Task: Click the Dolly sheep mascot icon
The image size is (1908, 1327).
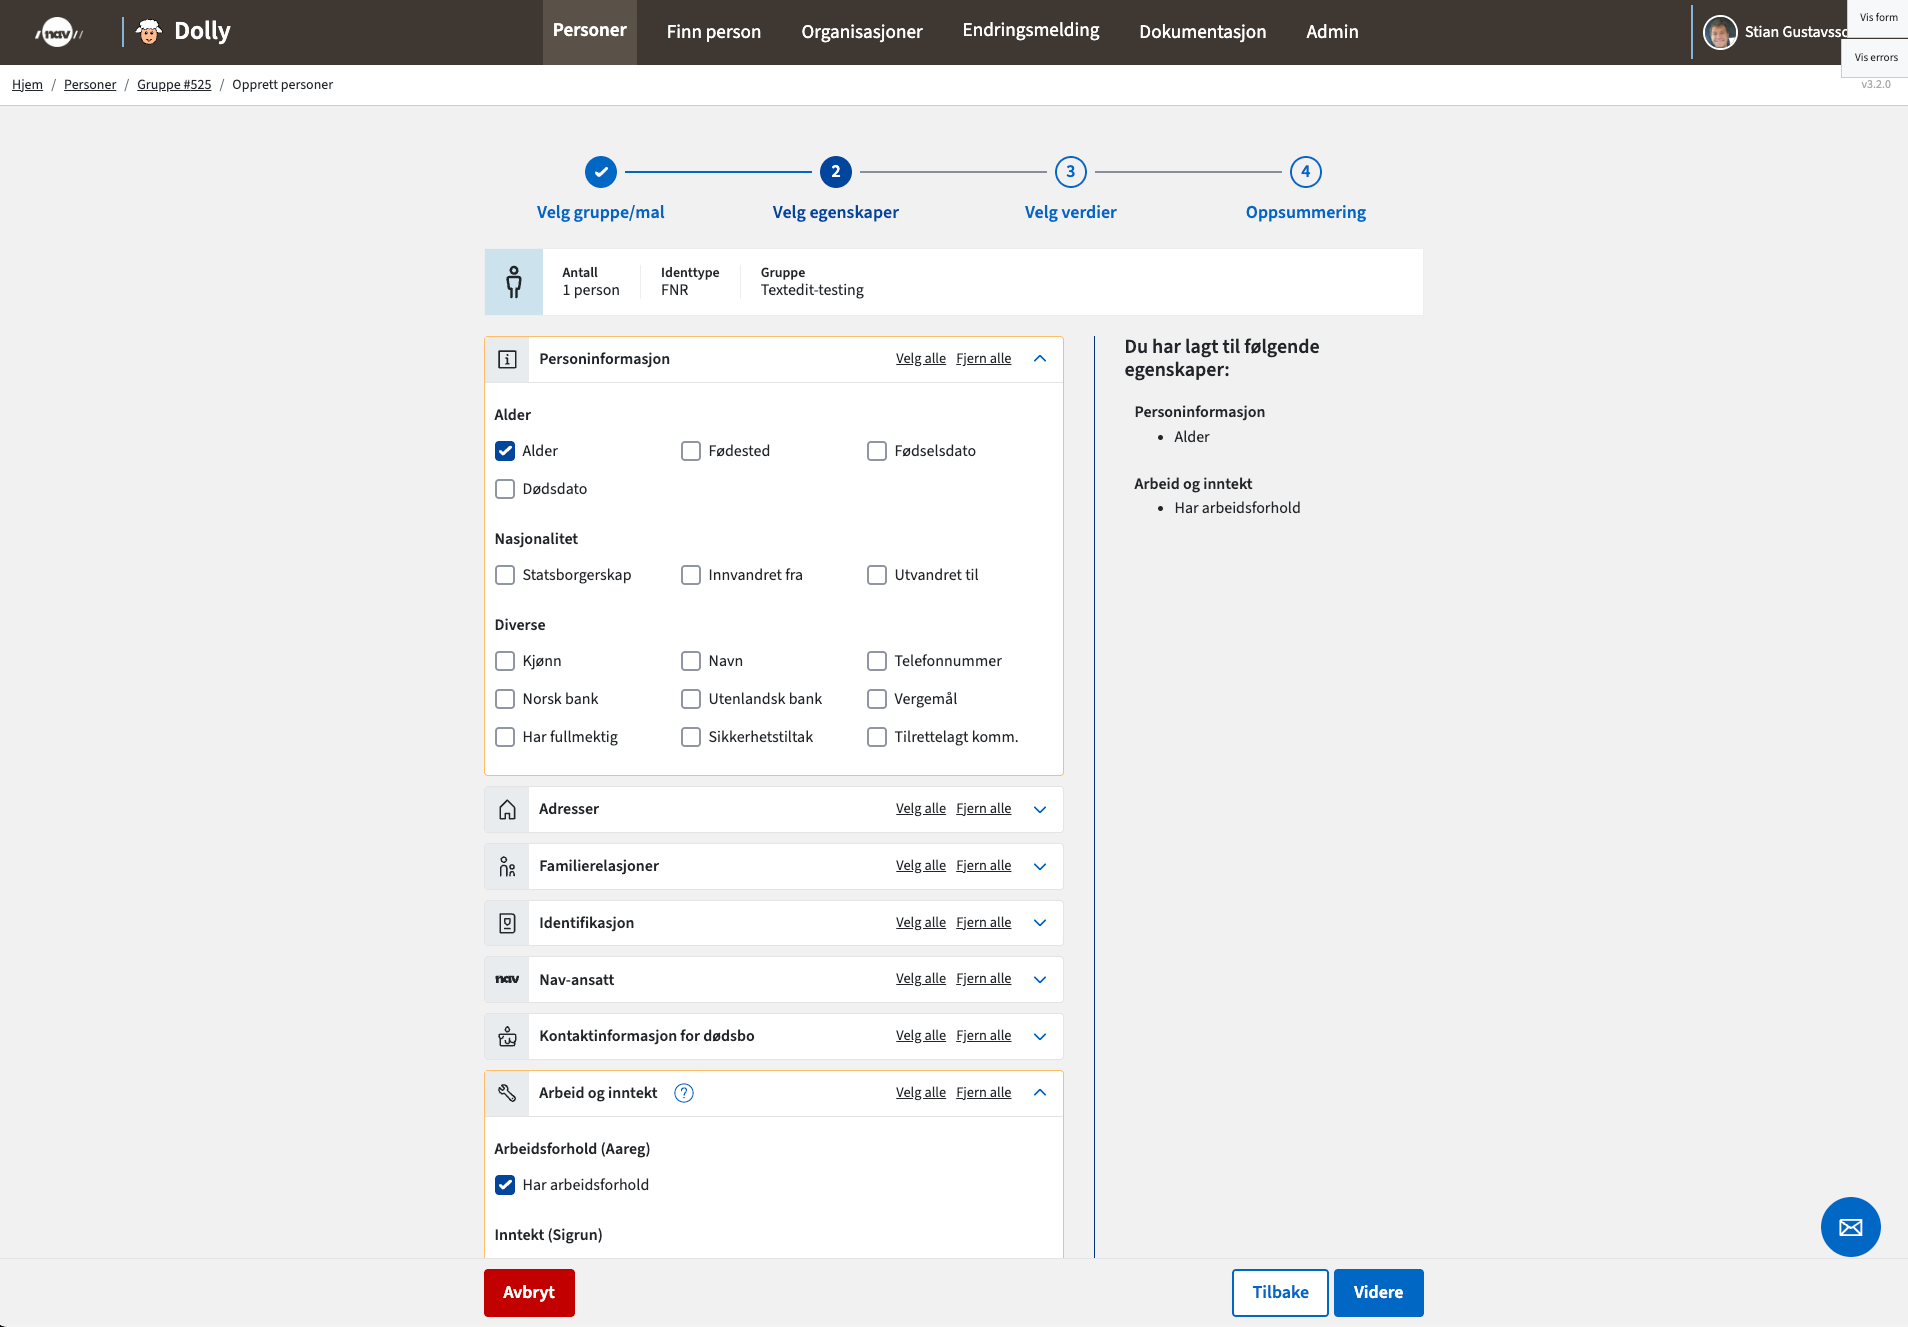Action: 149,32
